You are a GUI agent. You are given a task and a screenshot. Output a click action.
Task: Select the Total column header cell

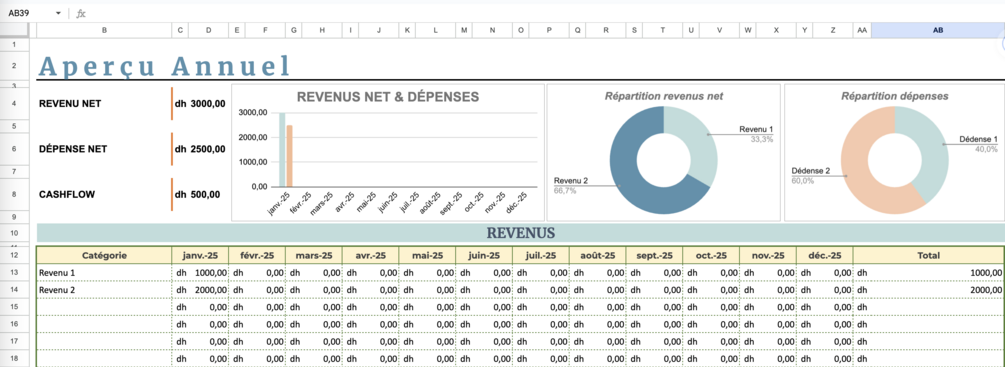pyautogui.click(x=928, y=255)
